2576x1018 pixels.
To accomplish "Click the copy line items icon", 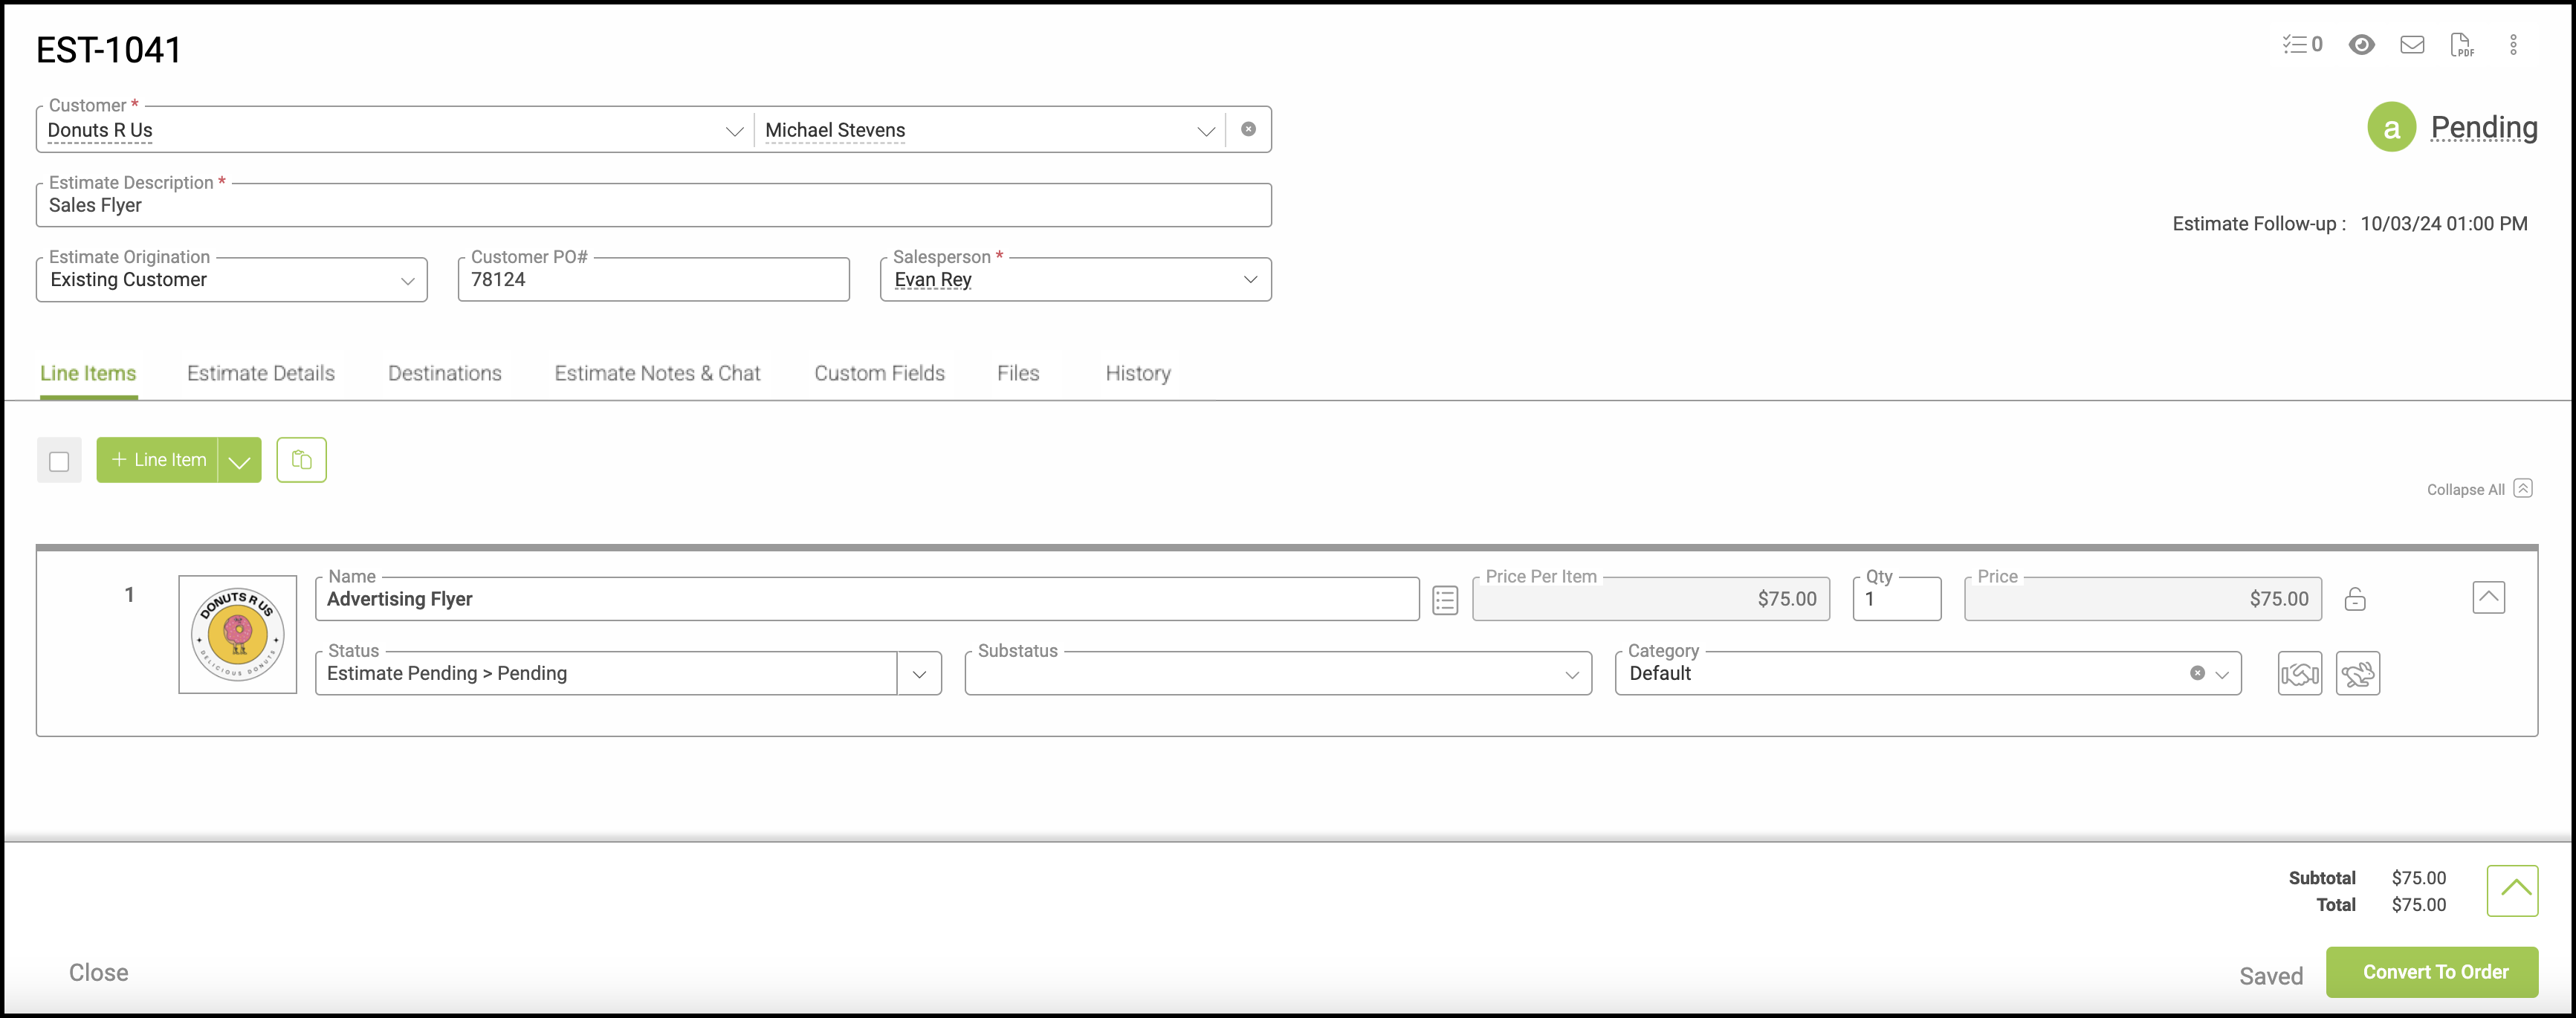I will pos(301,460).
